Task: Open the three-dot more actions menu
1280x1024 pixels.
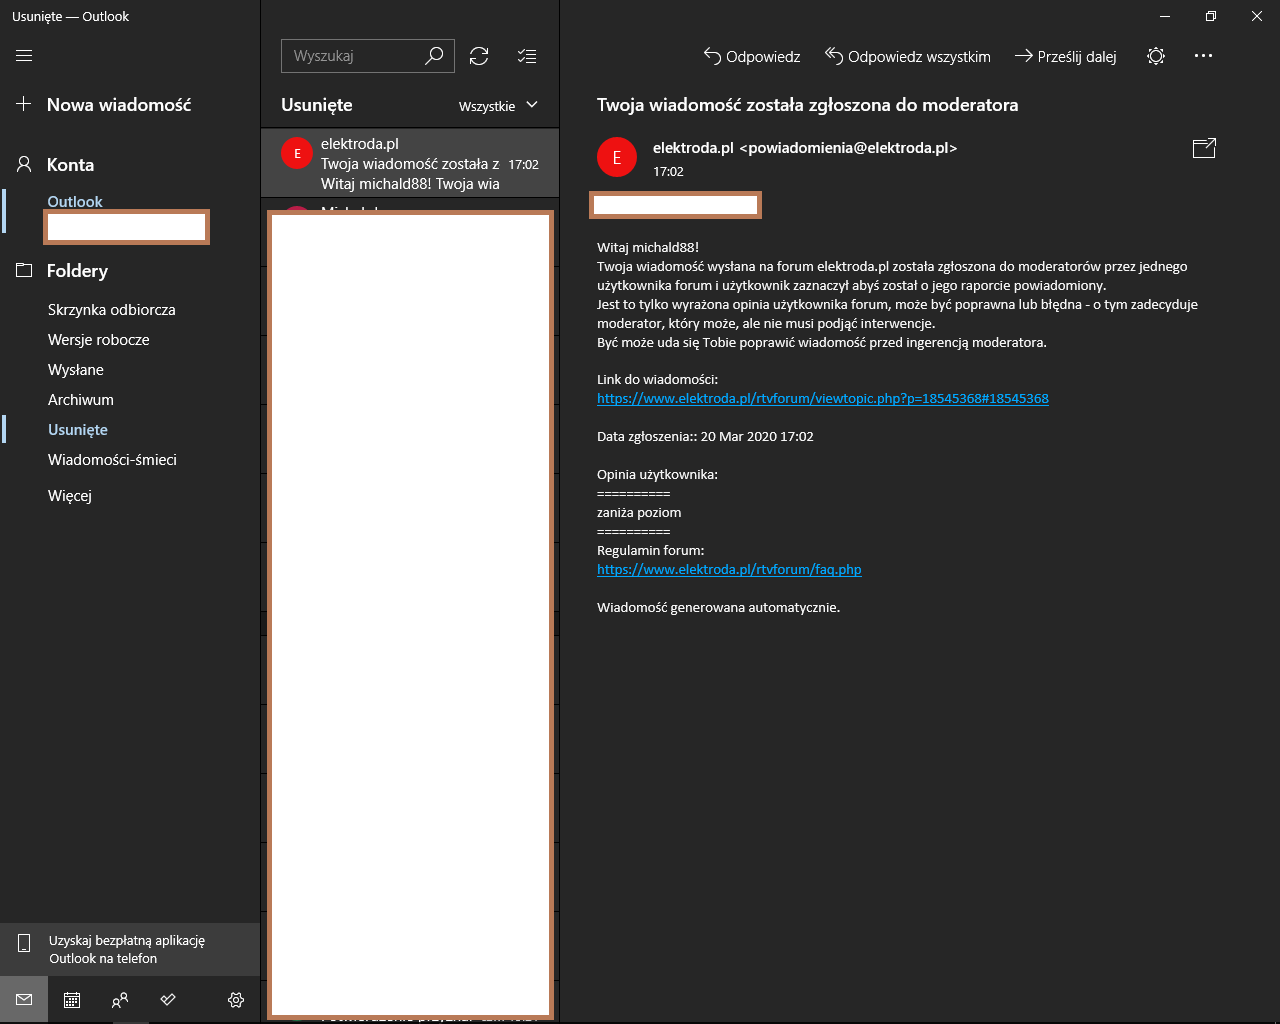Action: [x=1203, y=56]
